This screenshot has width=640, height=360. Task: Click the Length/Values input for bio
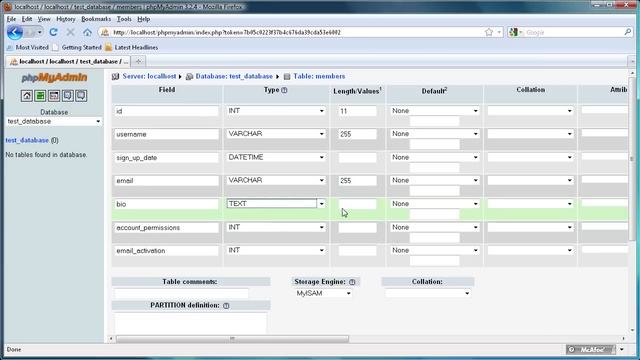(x=357, y=204)
